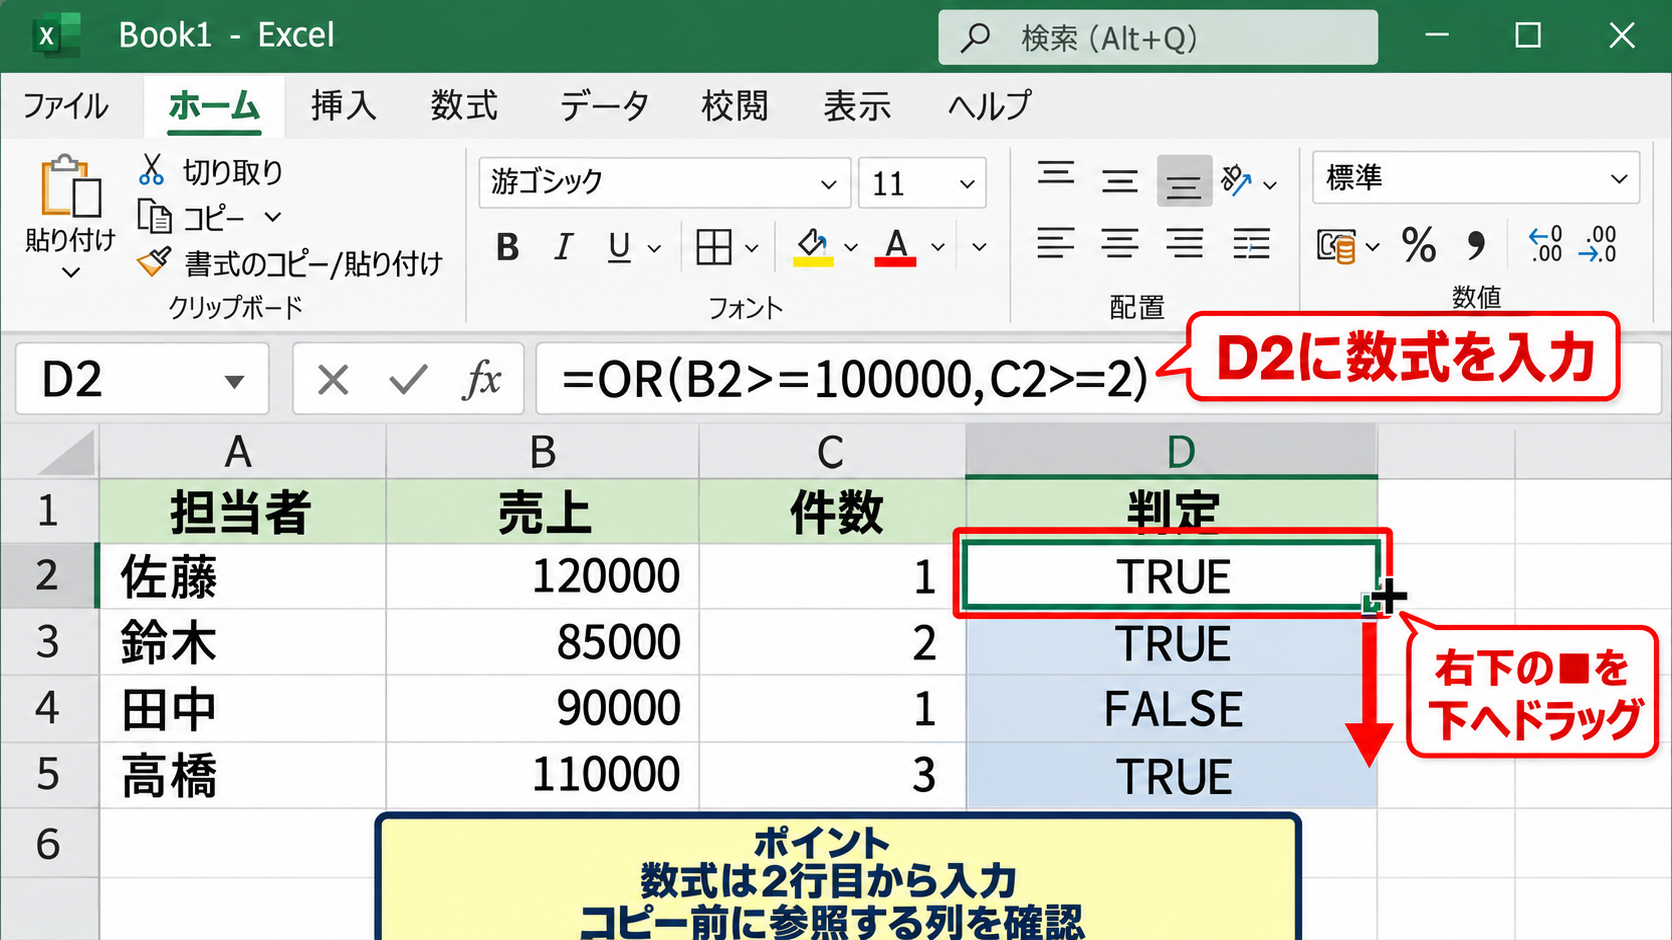Click the Copy icon

154,216
